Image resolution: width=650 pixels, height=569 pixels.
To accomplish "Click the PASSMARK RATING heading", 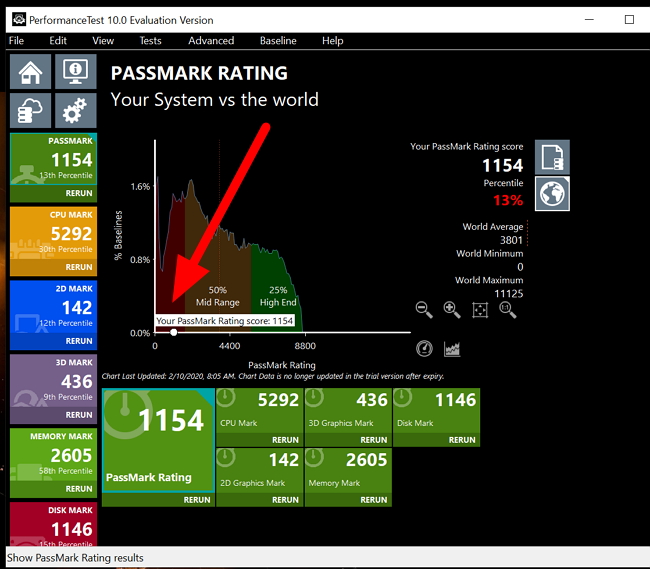I will (199, 73).
